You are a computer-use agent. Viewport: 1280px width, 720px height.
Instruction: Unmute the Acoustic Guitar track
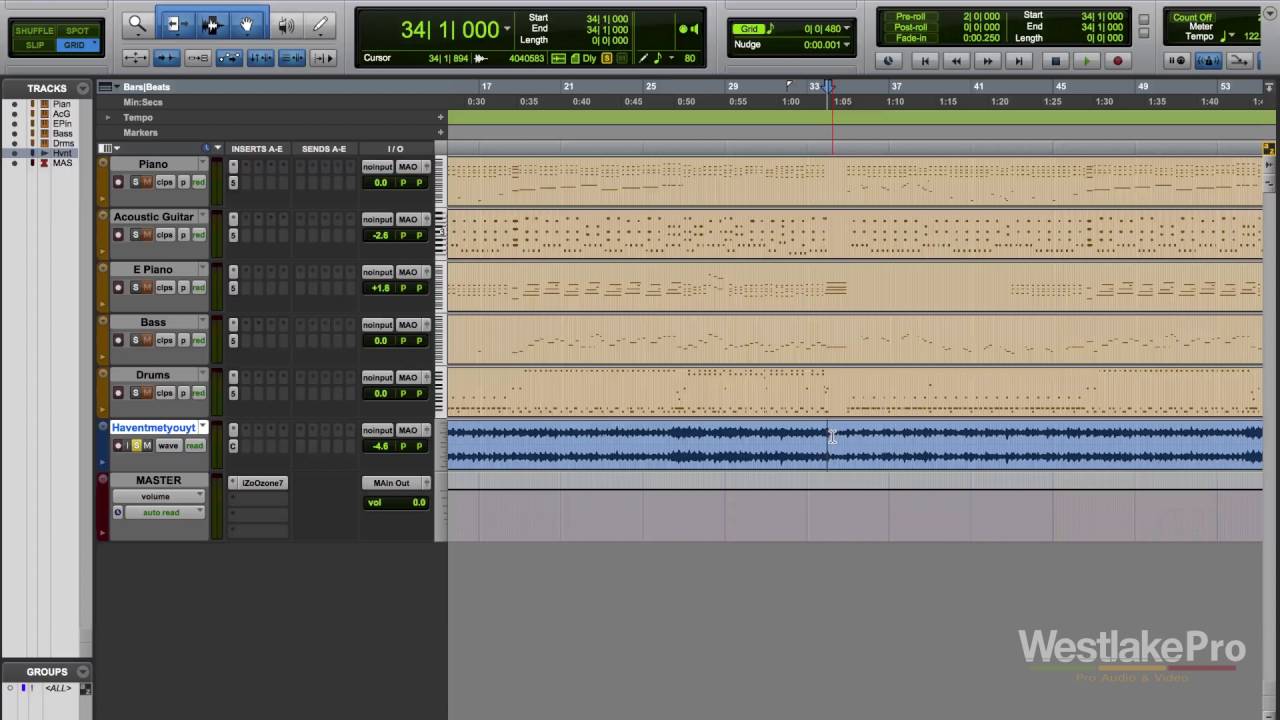(147, 235)
